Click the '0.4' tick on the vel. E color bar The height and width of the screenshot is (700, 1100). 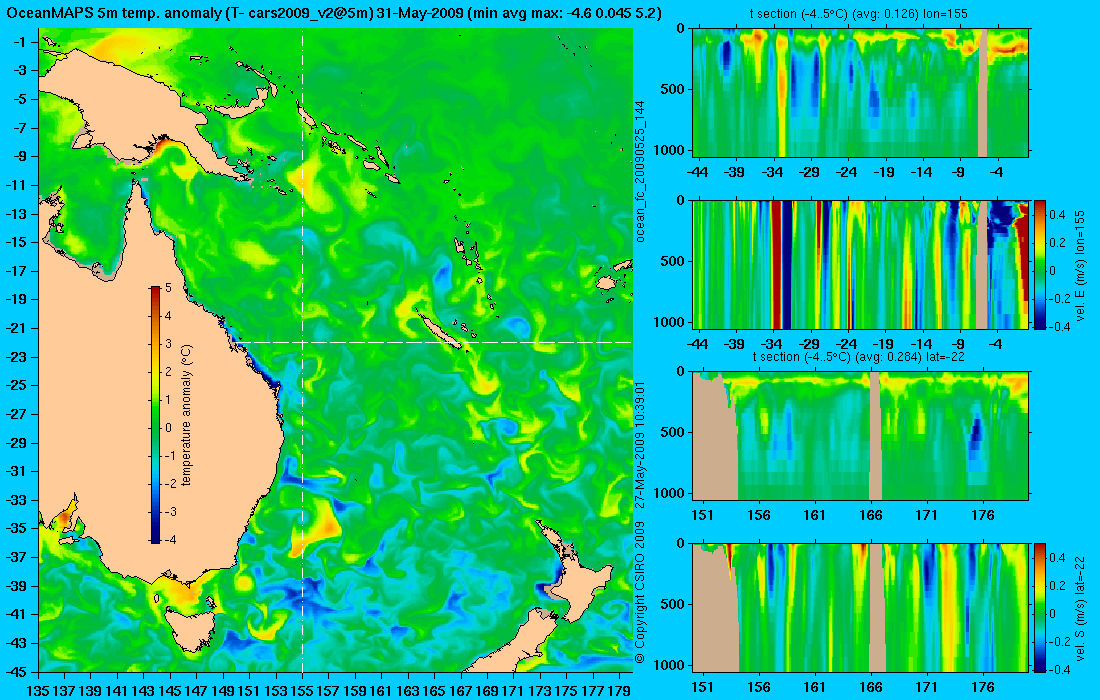coord(1058,215)
